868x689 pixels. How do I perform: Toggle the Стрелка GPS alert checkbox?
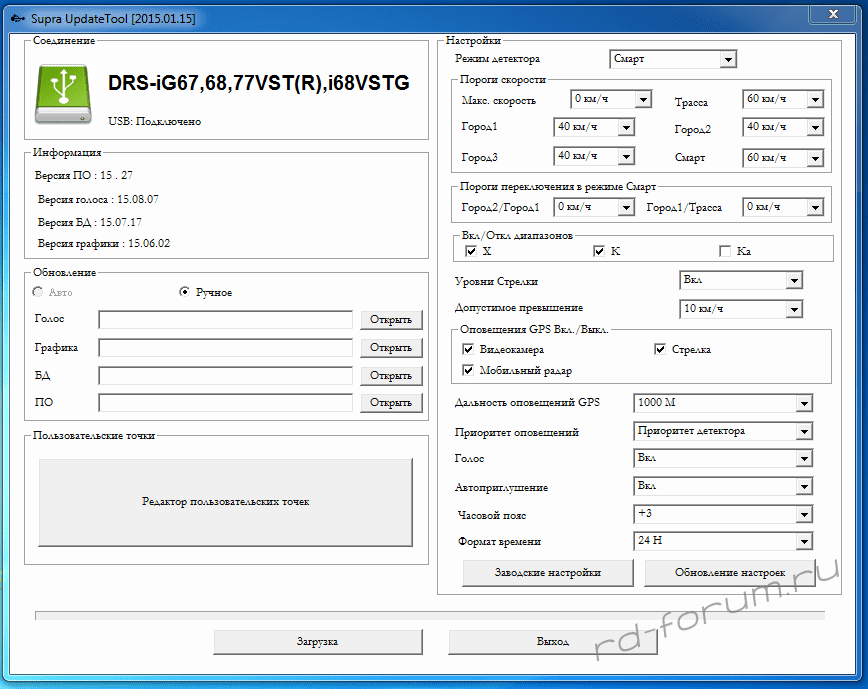coord(659,349)
